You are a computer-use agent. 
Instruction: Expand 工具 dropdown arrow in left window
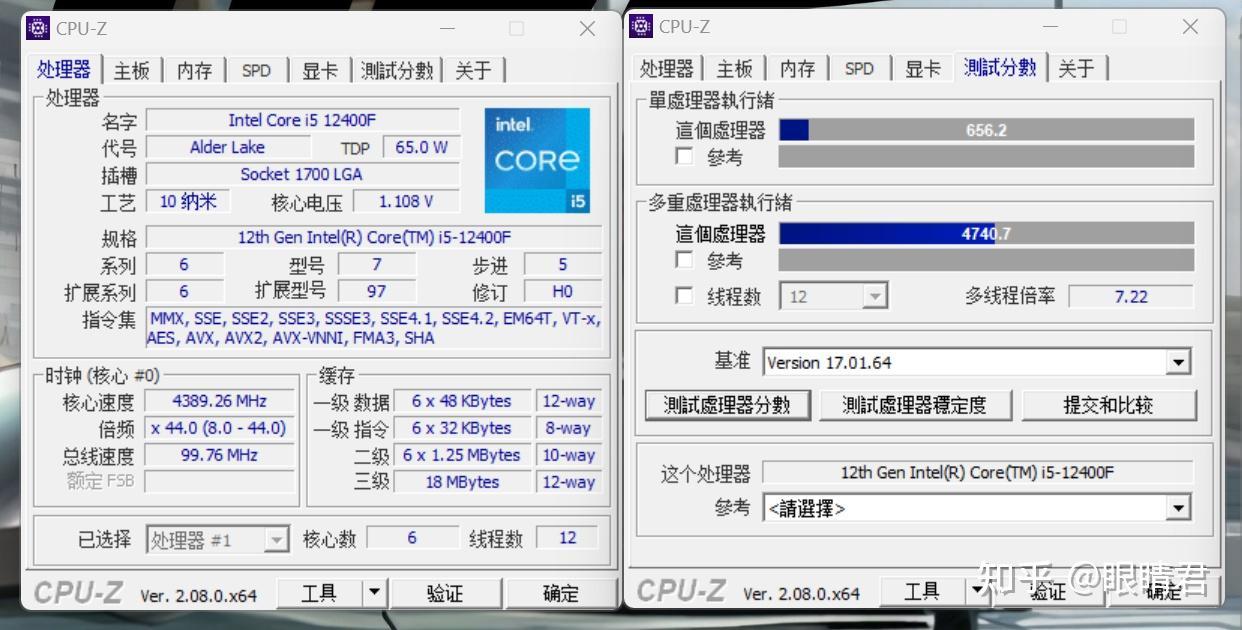pyautogui.click(x=374, y=592)
